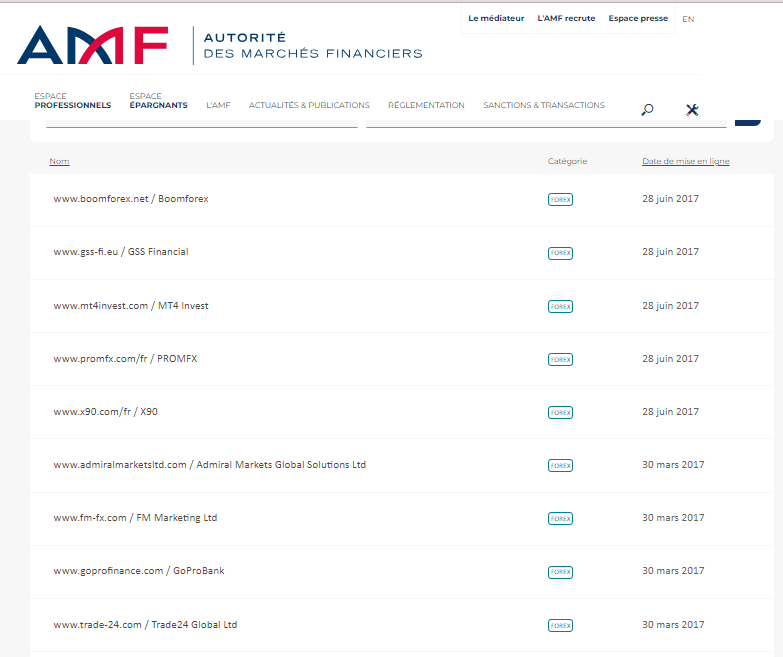Sort by Date de mise en ligne
Image resolution: width=783 pixels, height=657 pixels.
[x=685, y=161]
